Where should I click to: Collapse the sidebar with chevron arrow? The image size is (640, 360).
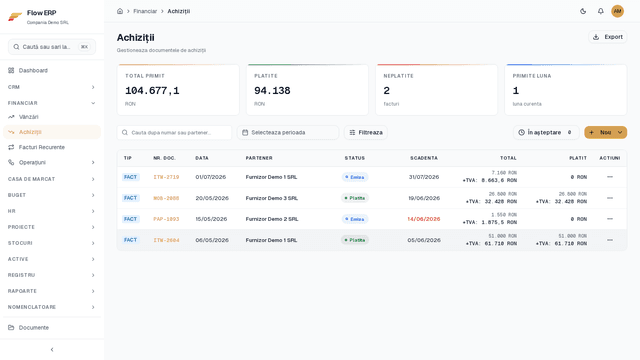[52, 350]
